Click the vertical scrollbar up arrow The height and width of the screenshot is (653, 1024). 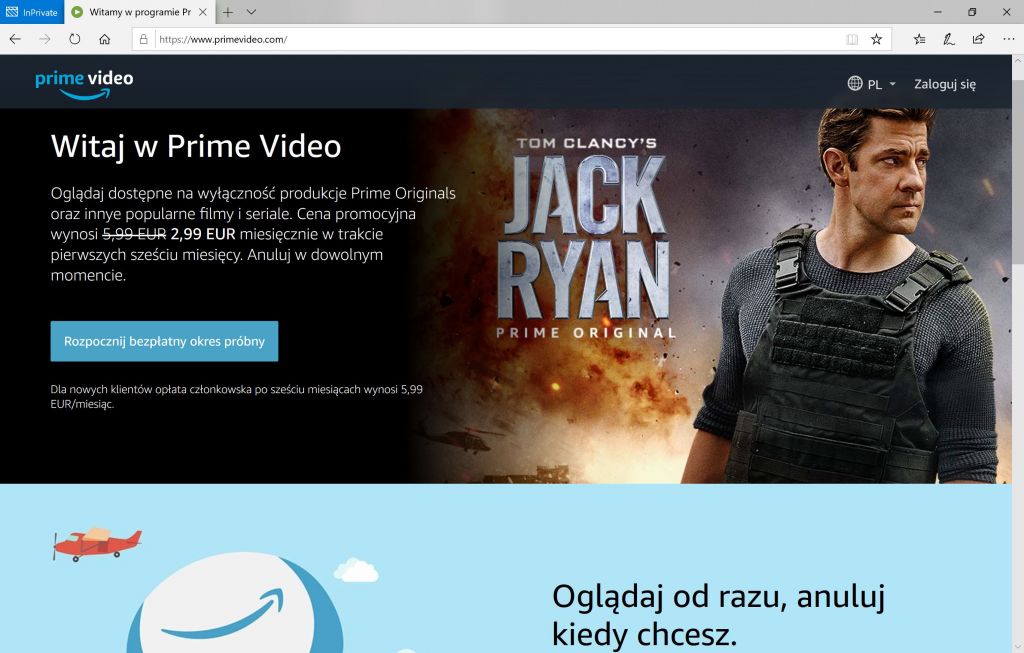pos(1017,60)
